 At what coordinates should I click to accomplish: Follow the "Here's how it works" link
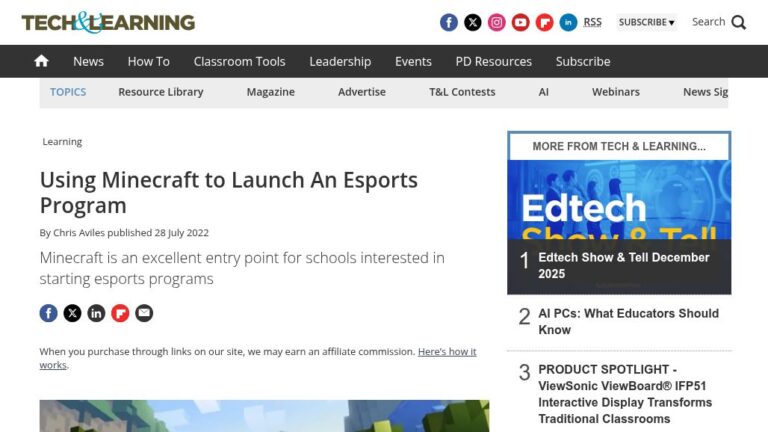447,352
